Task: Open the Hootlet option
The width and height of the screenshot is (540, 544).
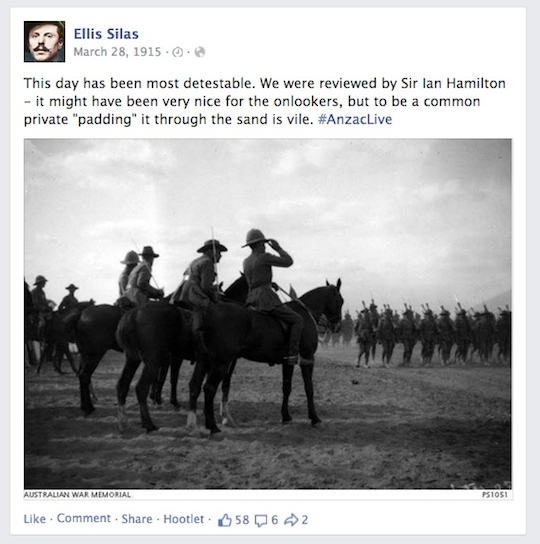Action: point(184,519)
